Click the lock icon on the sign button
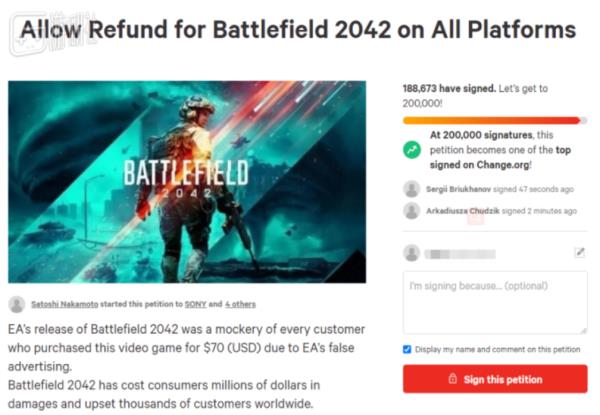 [x=453, y=380]
